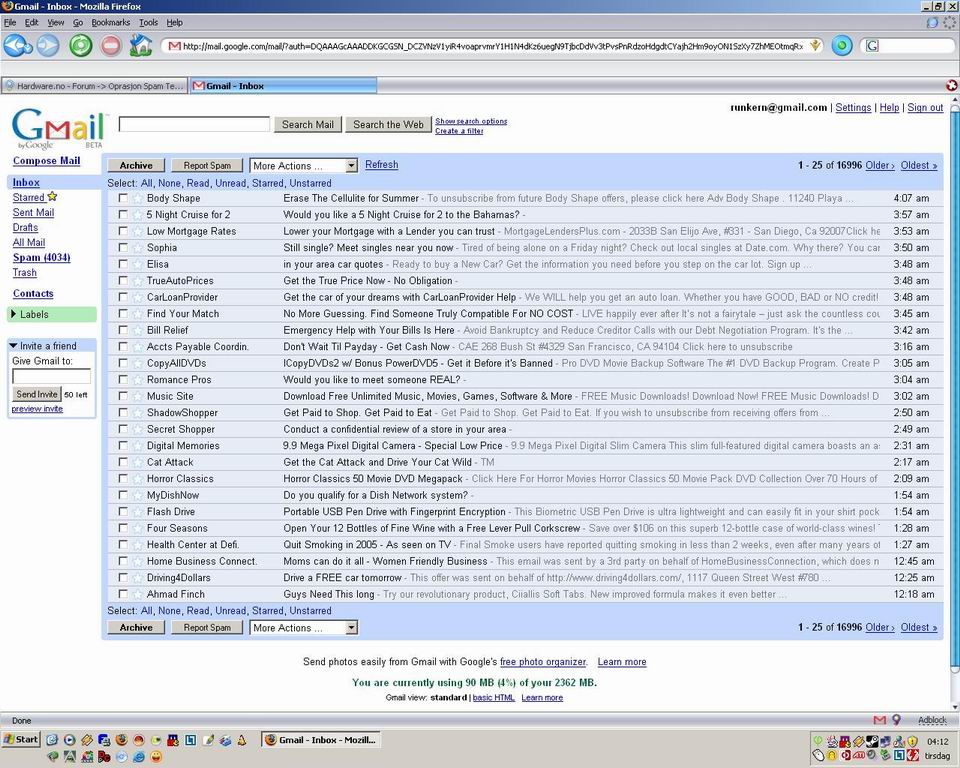This screenshot has width=960, height=768.
Task: Click Adblock in the status bar
Action: [x=932, y=720]
